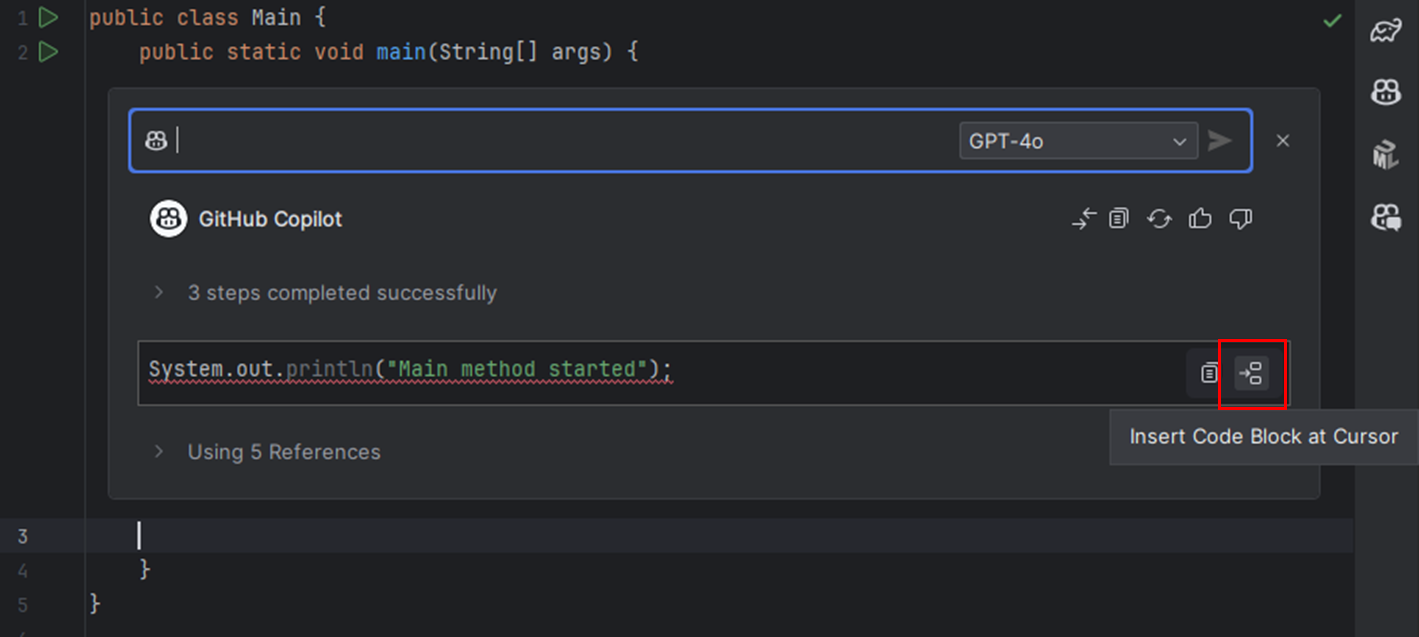Run the Main class from gutter
This screenshot has height=637, width=1419.
47,18
